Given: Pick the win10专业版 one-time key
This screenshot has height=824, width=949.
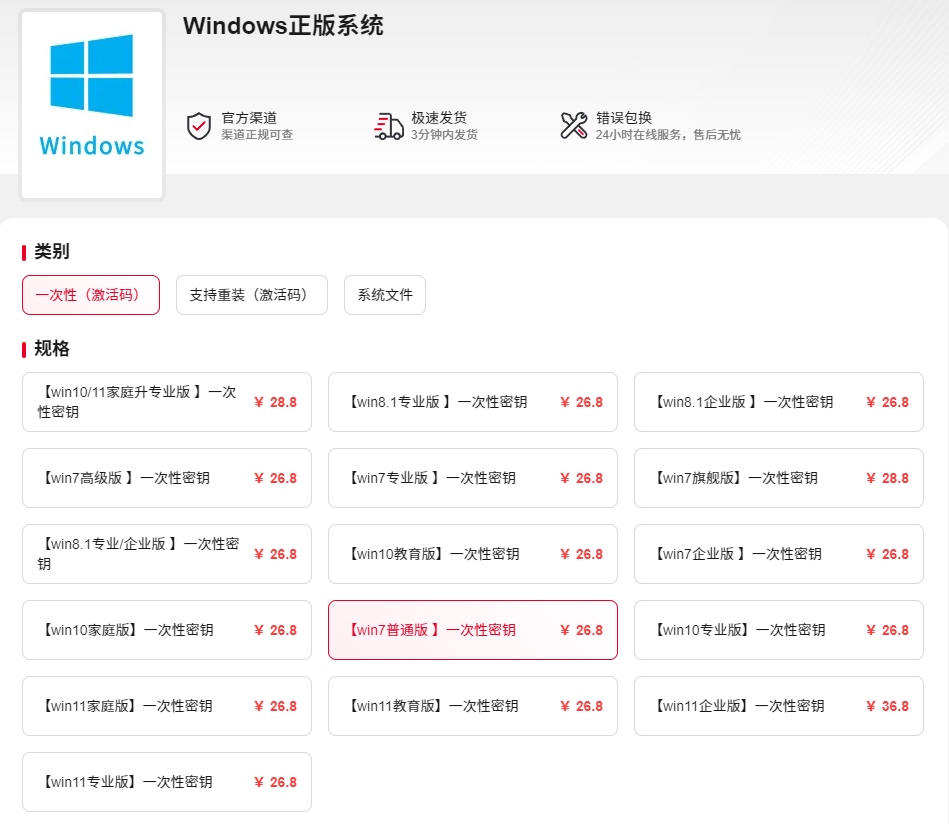Looking at the screenshot, I should pos(779,630).
